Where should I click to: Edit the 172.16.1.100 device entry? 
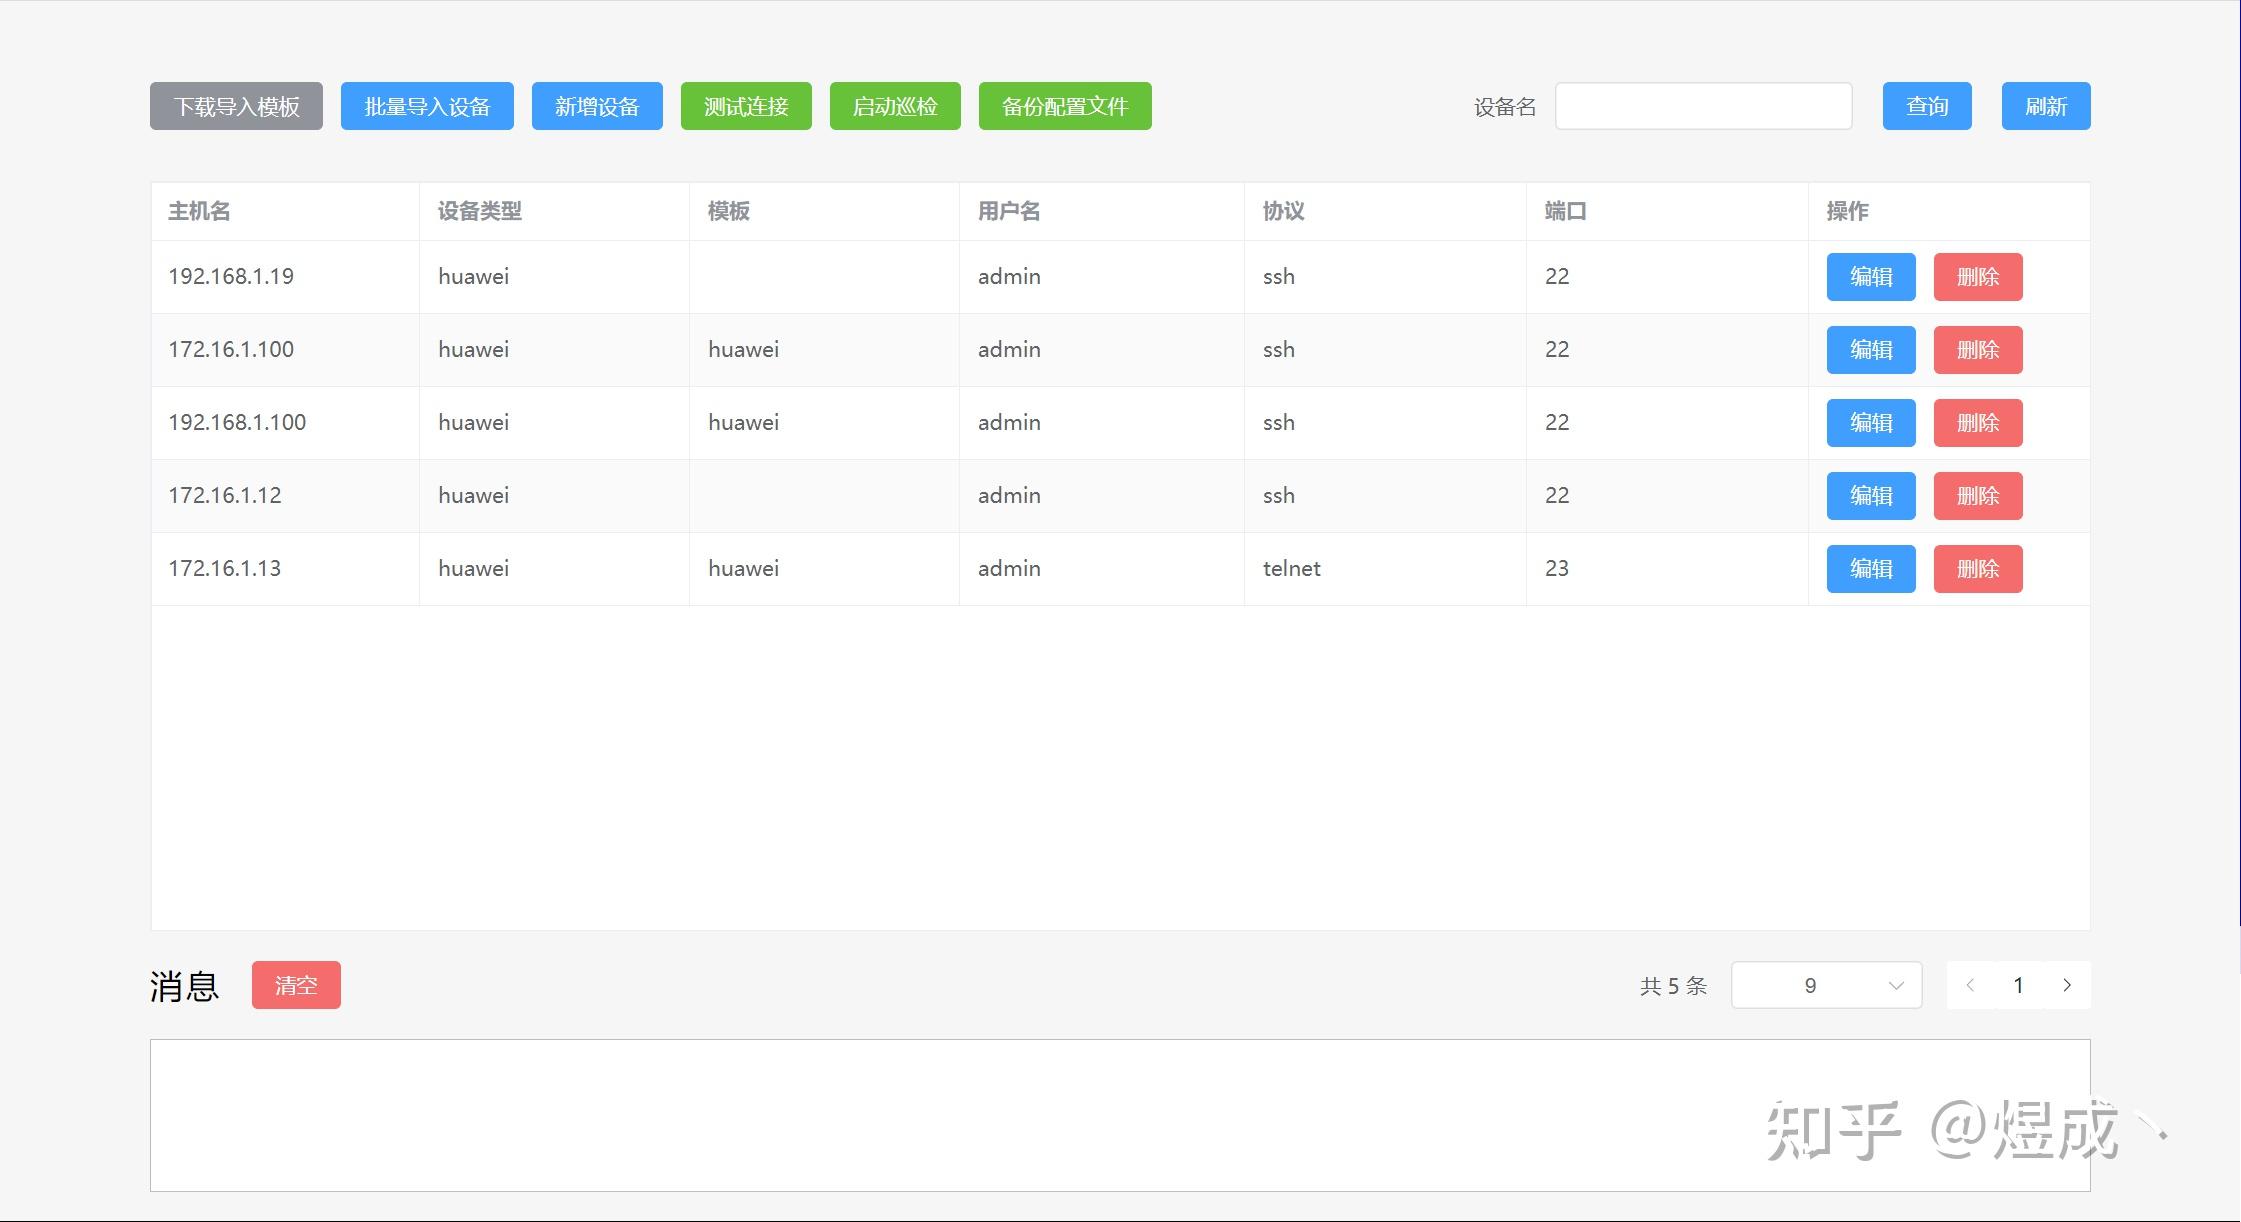point(1871,350)
